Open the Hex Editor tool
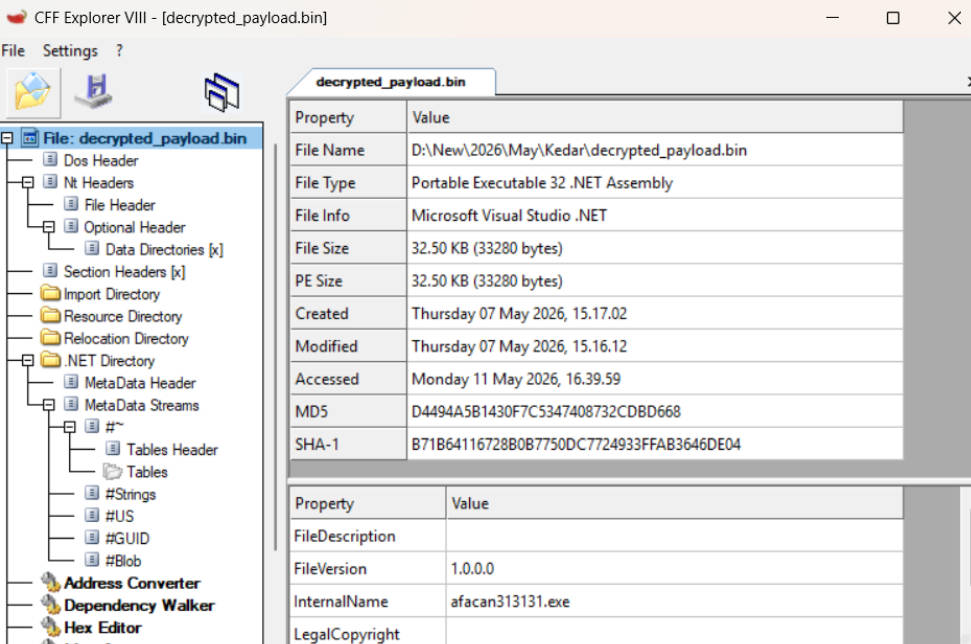Image resolution: width=971 pixels, height=644 pixels. (x=103, y=628)
